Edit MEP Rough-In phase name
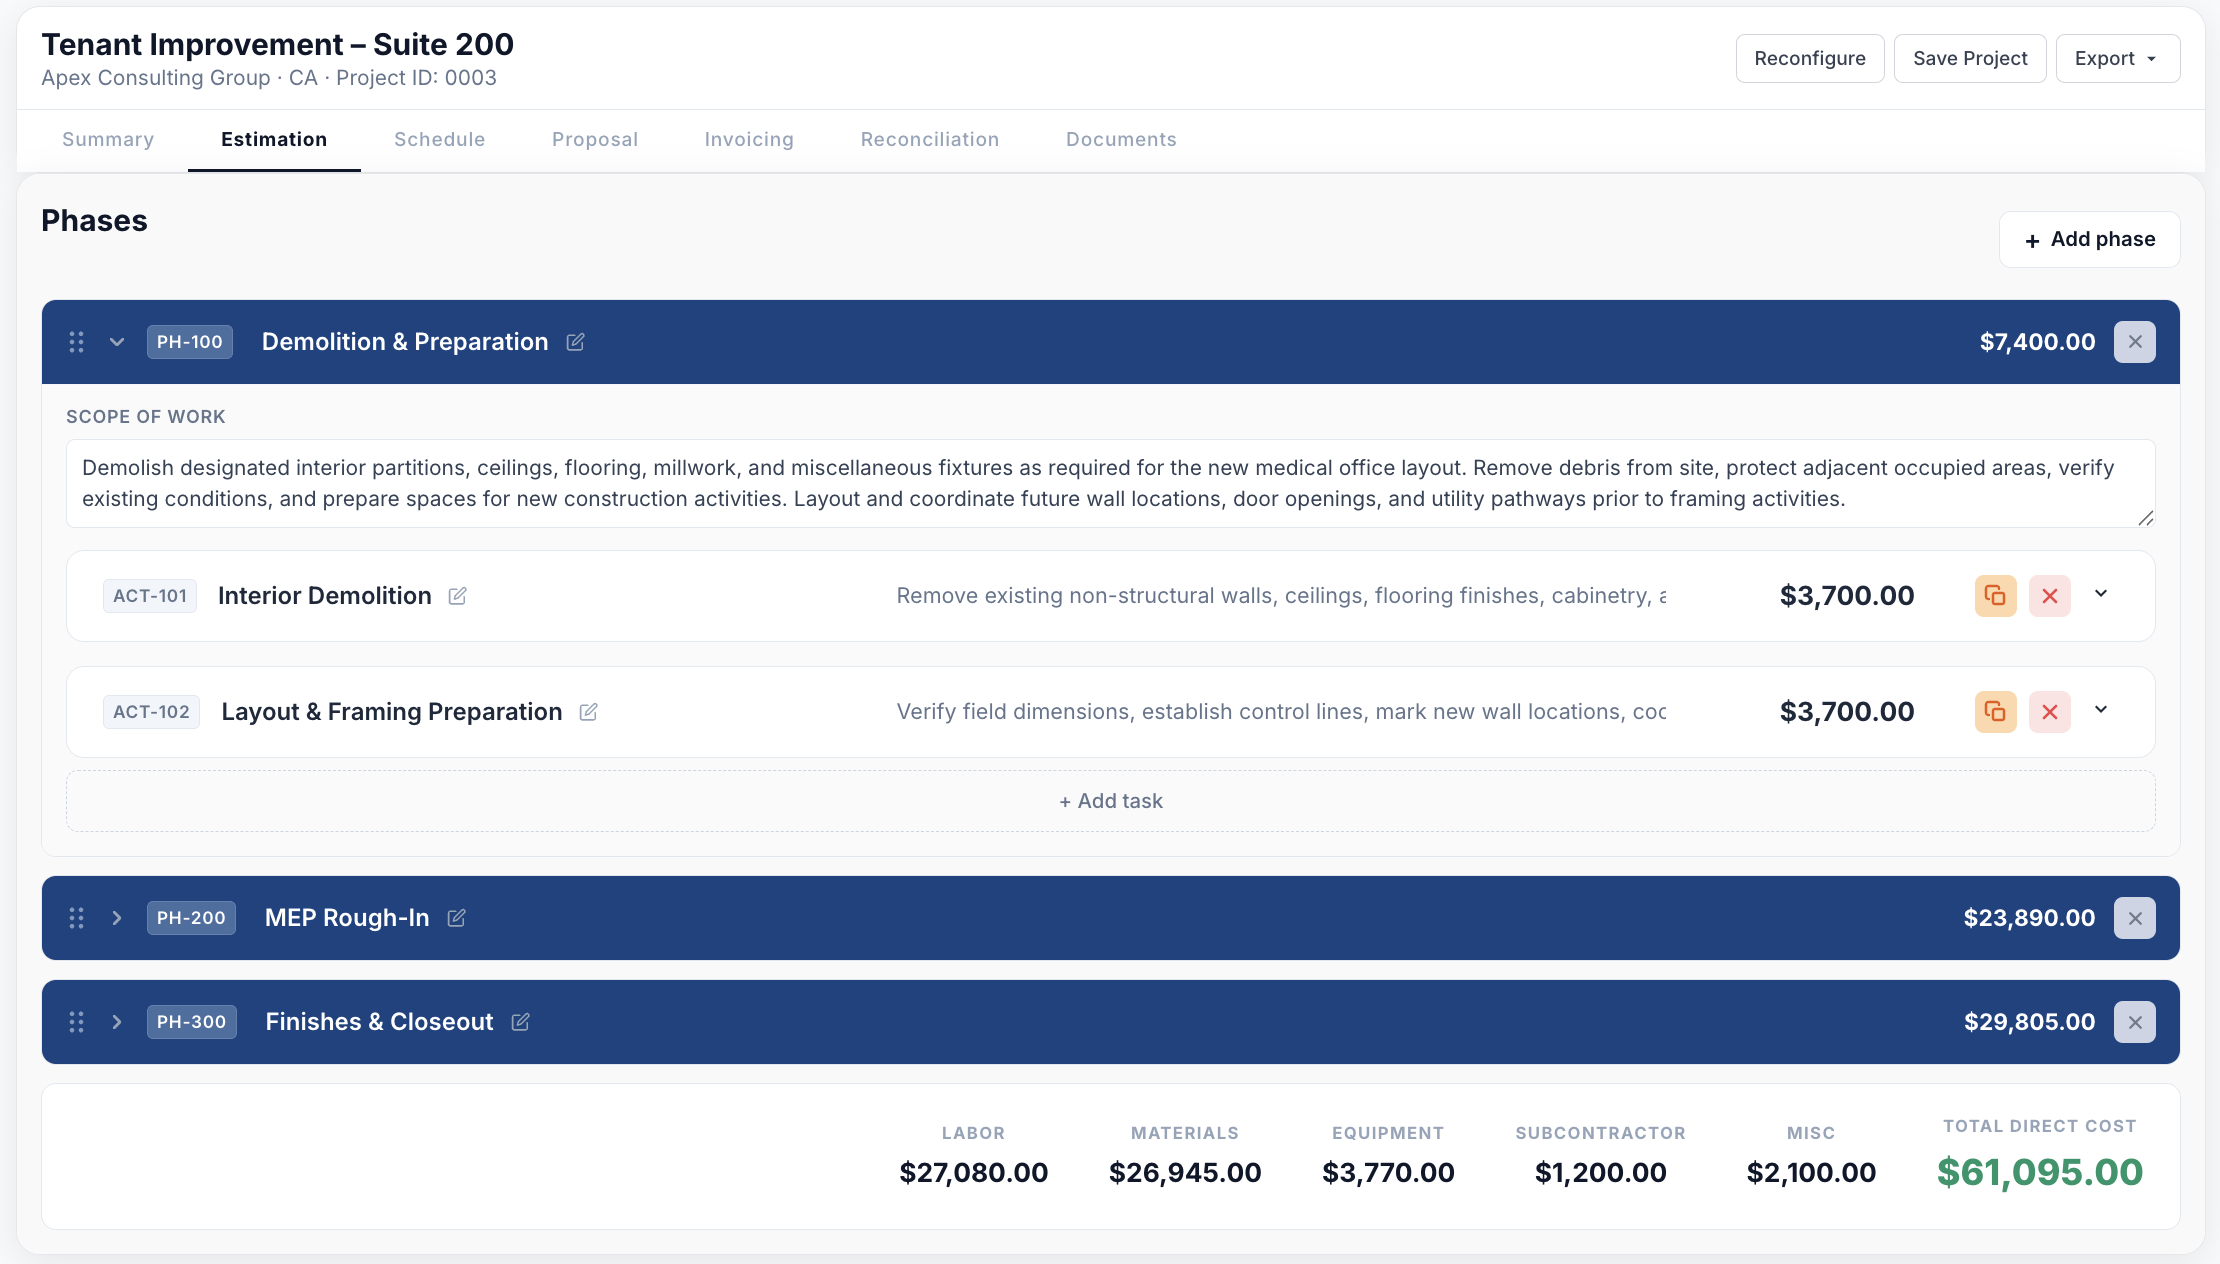The image size is (2220, 1264). [456, 918]
